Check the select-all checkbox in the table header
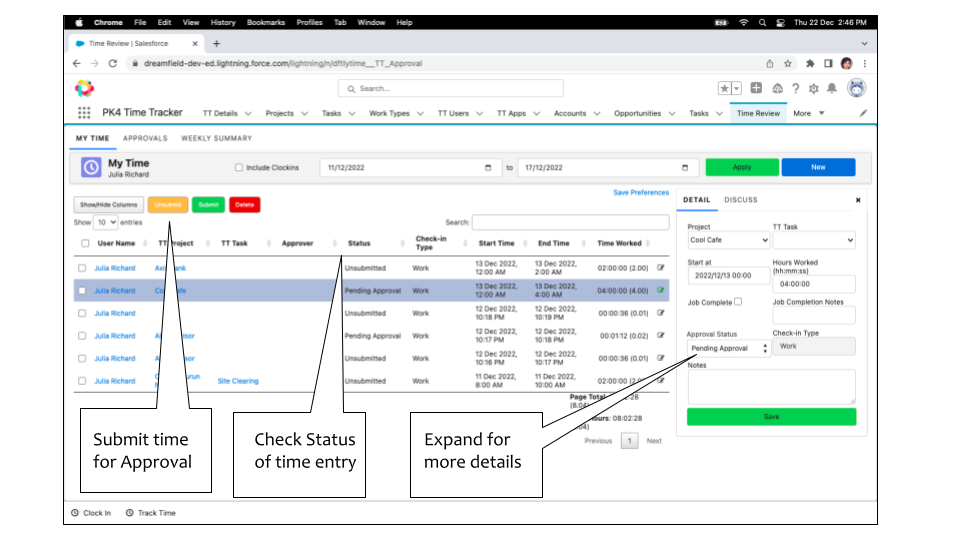 coord(84,243)
